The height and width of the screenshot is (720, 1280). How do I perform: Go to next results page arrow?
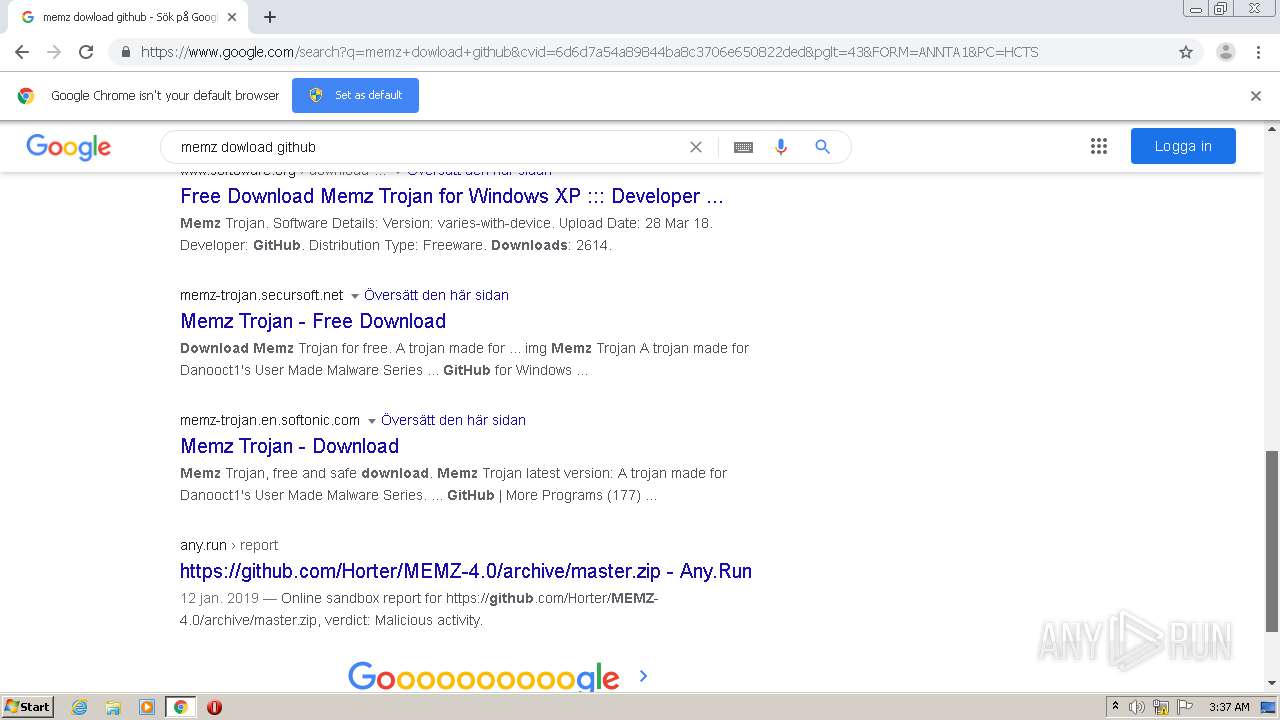[x=643, y=676]
